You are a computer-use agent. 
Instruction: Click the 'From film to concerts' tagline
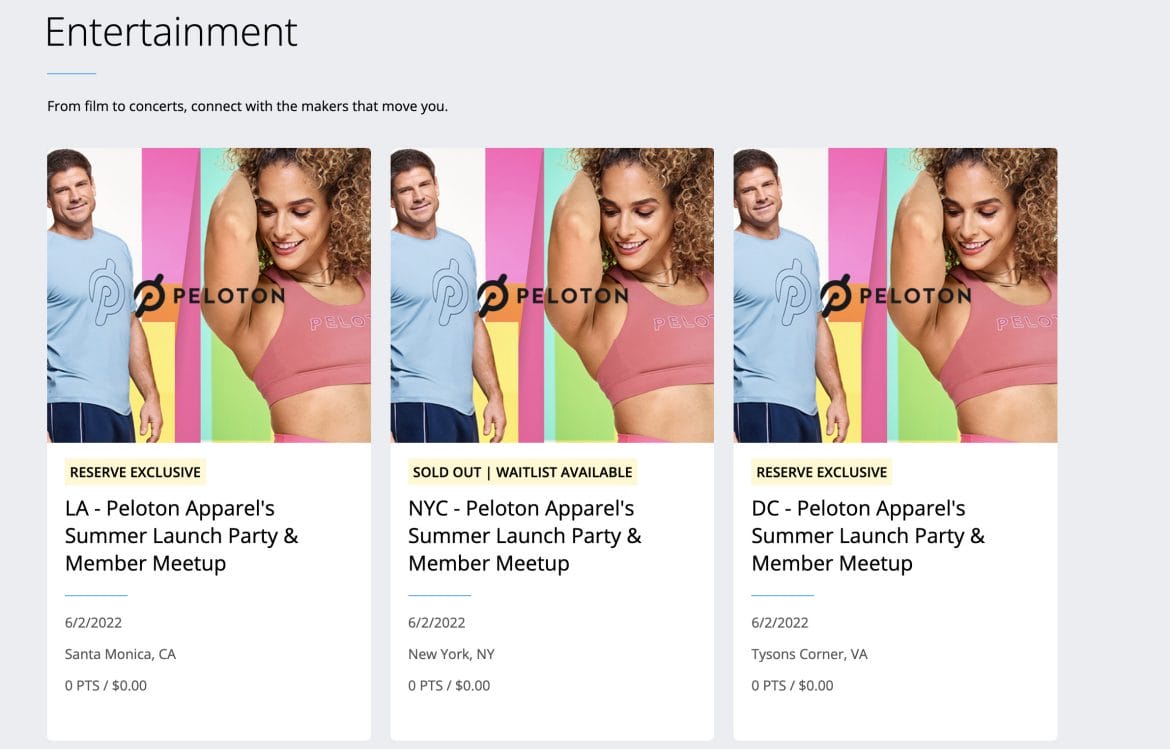pyautogui.click(x=248, y=106)
